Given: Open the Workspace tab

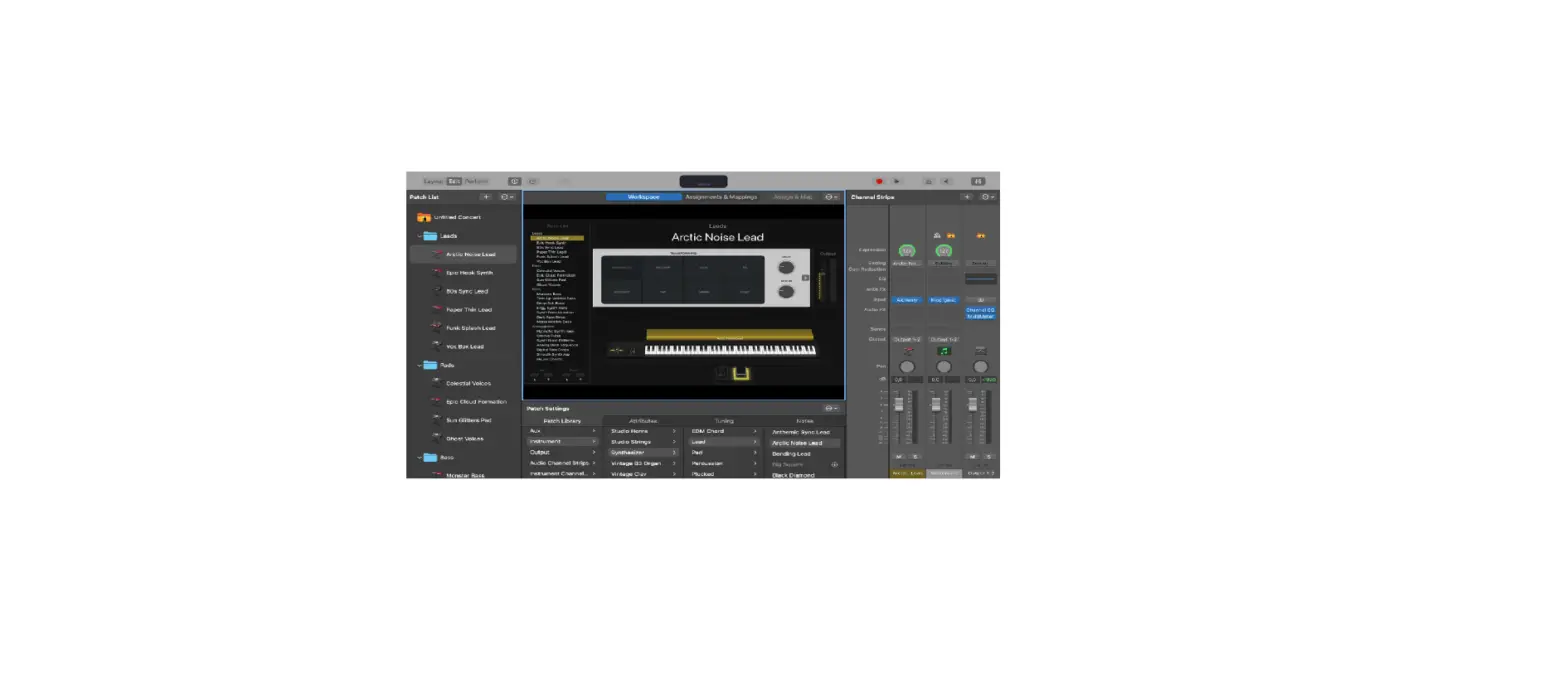Looking at the screenshot, I should [643, 197].
